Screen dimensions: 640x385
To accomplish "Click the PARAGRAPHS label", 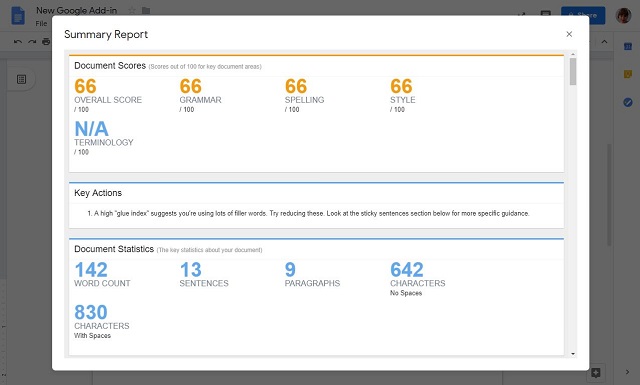I will [312, 283].
